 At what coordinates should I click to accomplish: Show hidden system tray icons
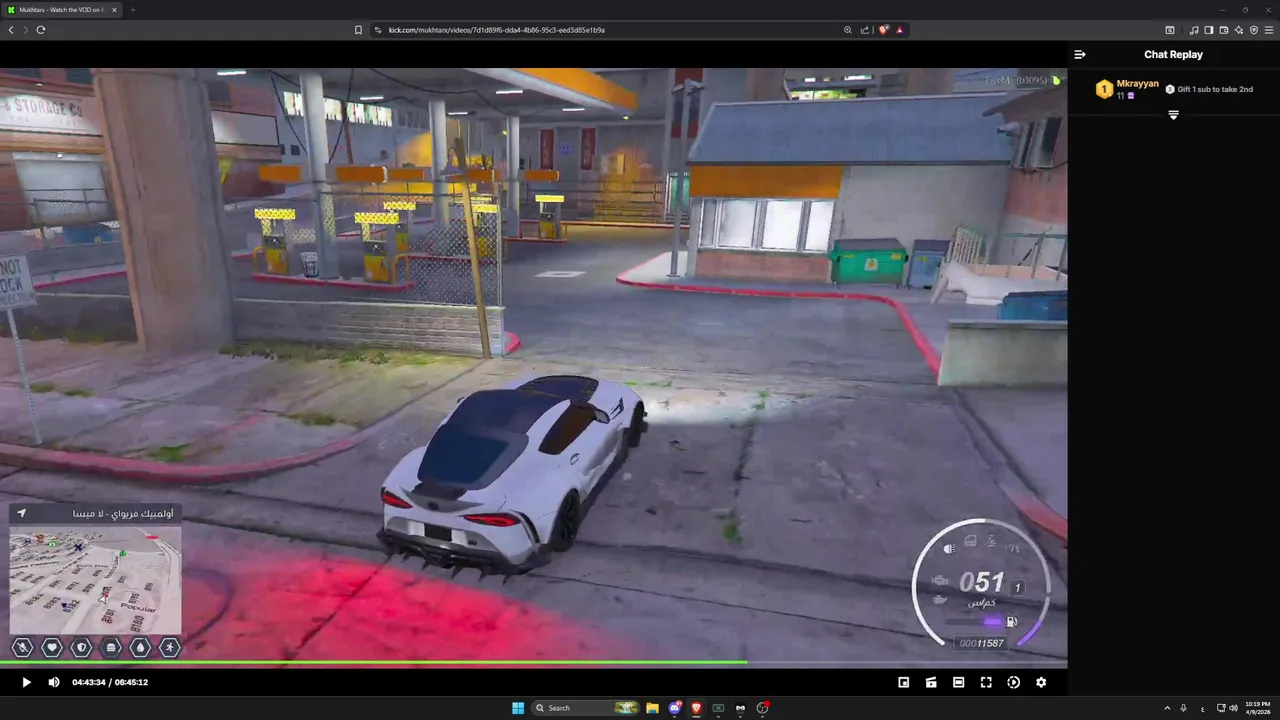point(1167,708)
